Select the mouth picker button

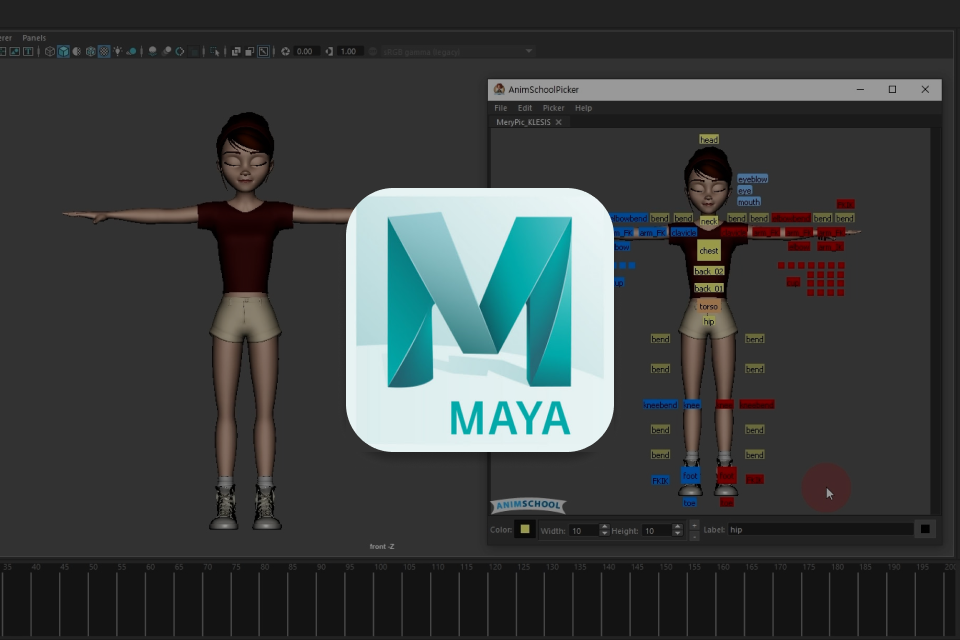point(749,201)
